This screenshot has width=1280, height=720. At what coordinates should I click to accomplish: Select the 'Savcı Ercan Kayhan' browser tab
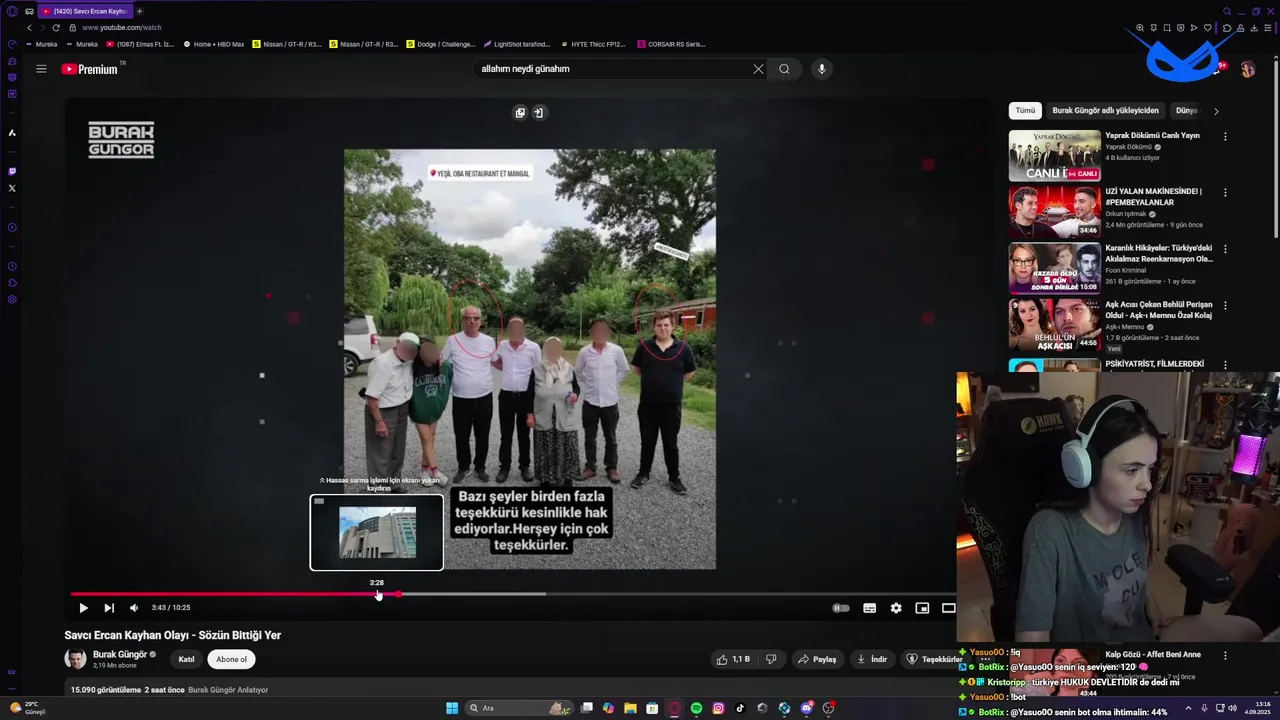pos(85,11)
